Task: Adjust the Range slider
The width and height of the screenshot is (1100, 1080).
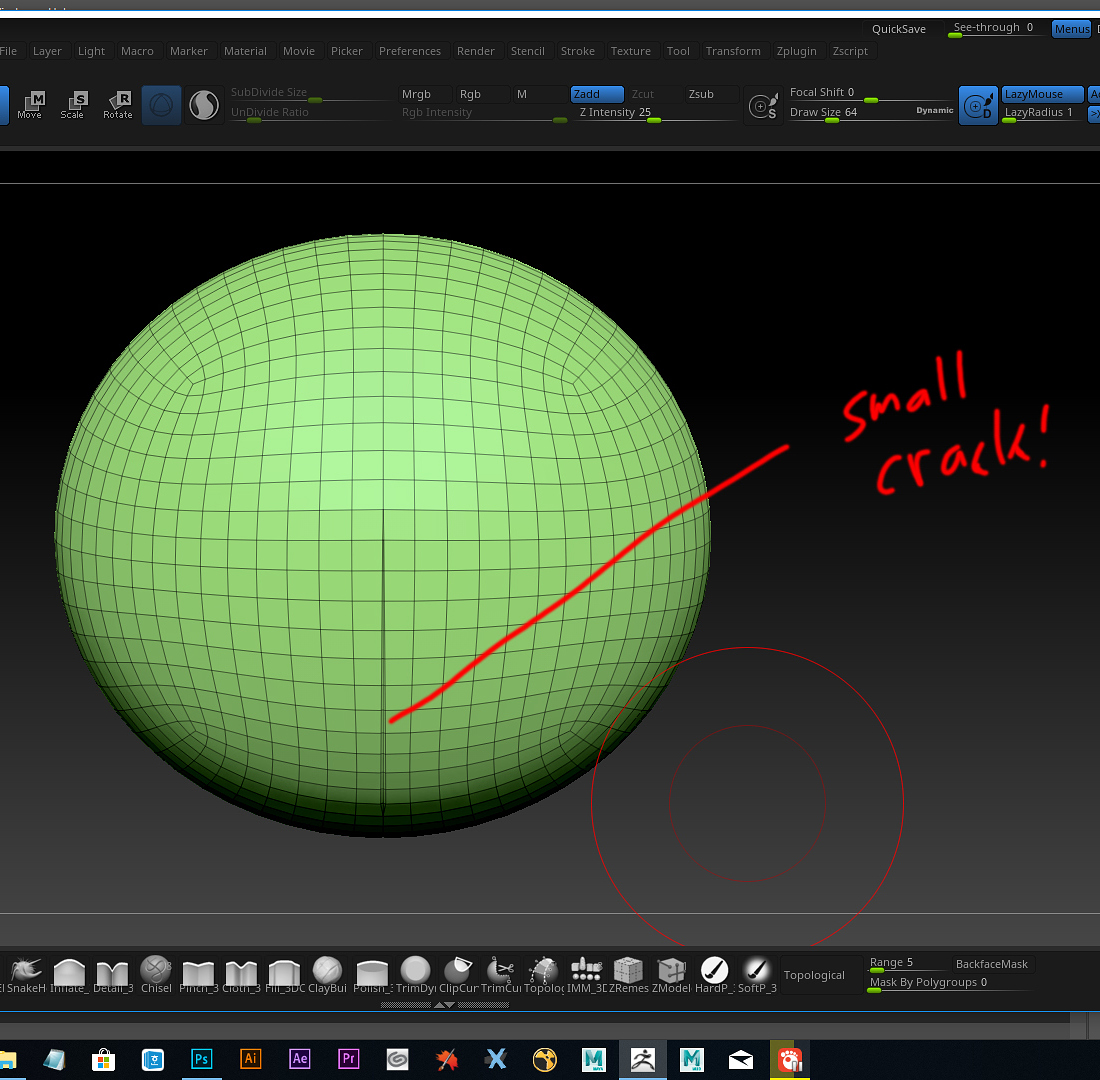Action: point(907,964)
